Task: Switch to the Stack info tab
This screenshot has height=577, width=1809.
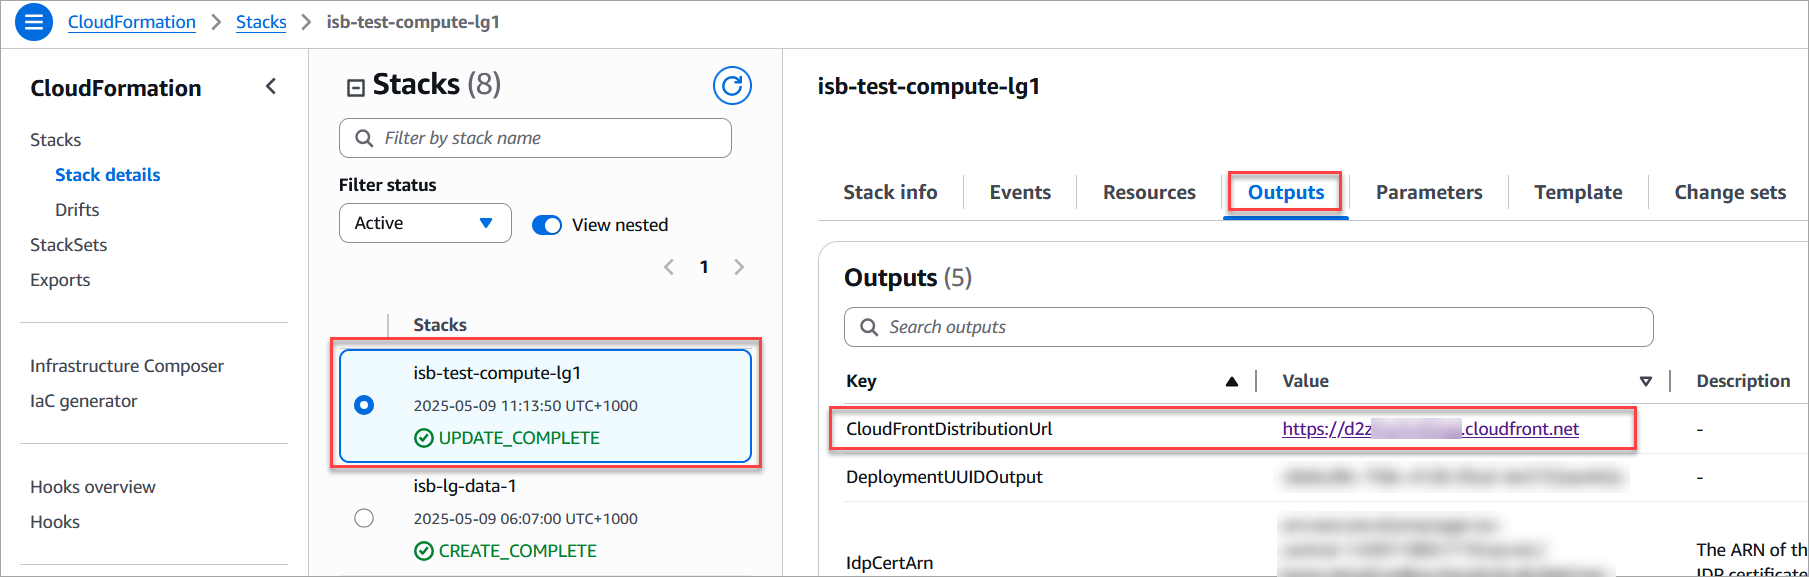Action: click(890, 192)
